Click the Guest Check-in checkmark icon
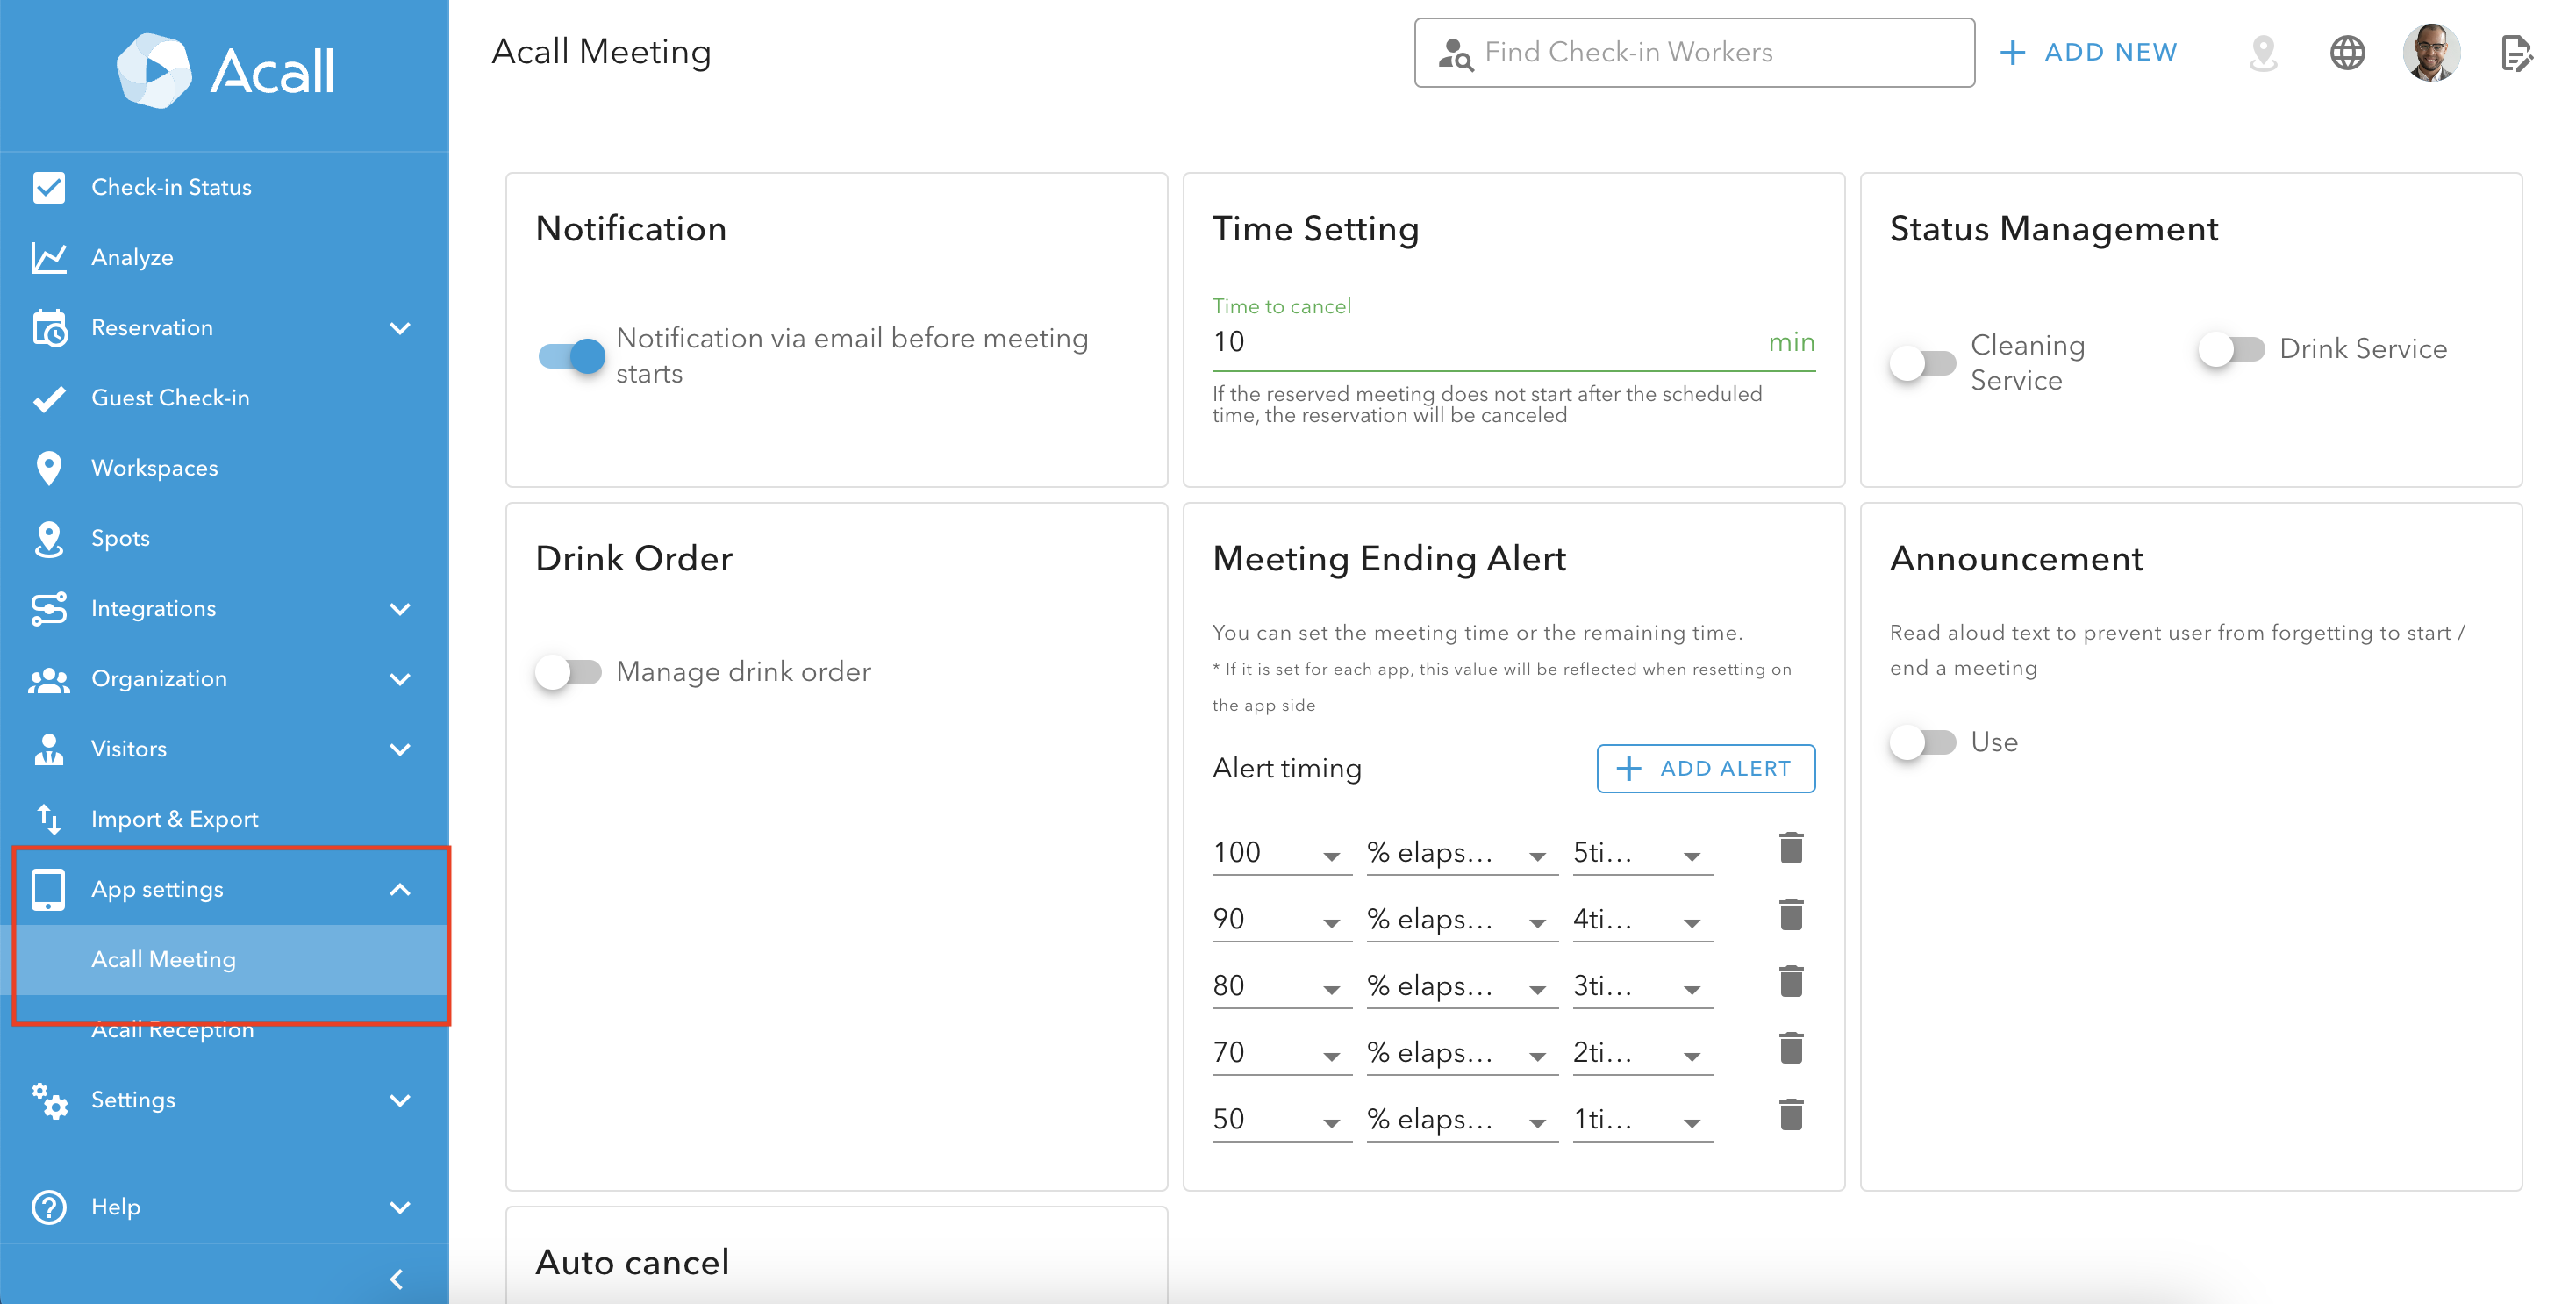The width and height of the screenshot is (2576, 1304). pos(48,398)
